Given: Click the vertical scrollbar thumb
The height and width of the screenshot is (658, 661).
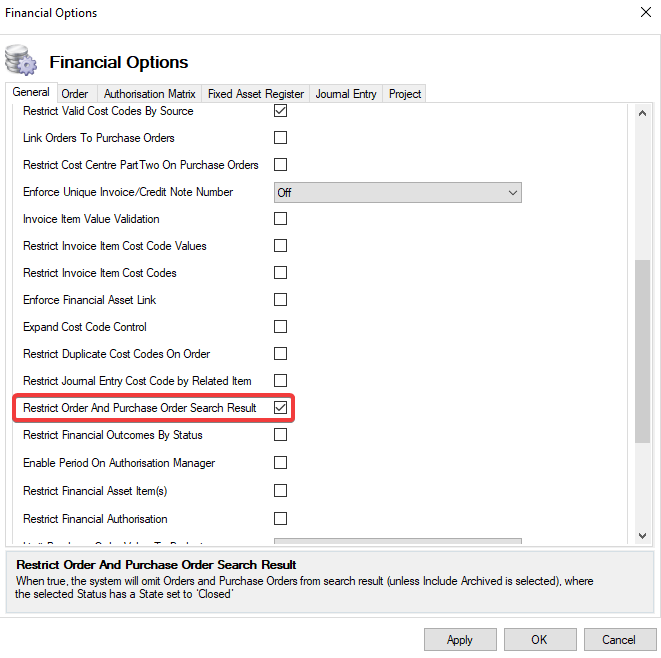Looking at the screenshot, I should (x=643, y=350).
